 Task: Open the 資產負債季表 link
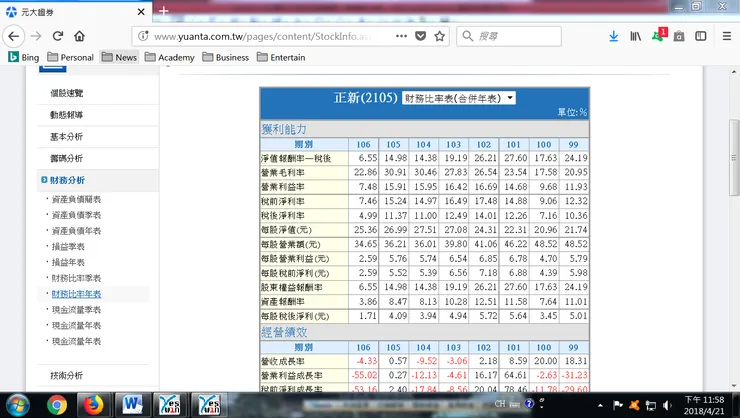(x=76, y=215)
